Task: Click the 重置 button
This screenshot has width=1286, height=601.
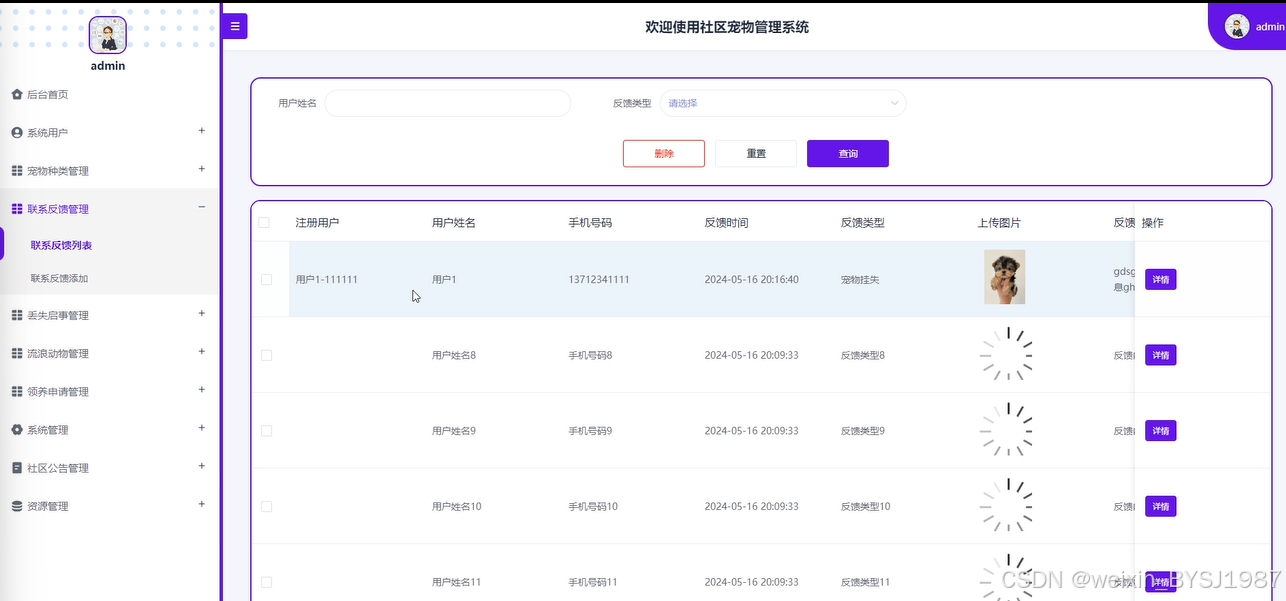Action: pyautogui.click(x=756, y=153)
